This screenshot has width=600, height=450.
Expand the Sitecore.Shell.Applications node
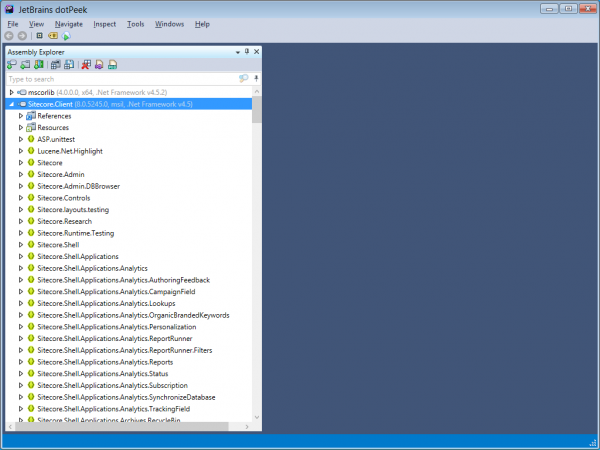(x=21, y=256)
